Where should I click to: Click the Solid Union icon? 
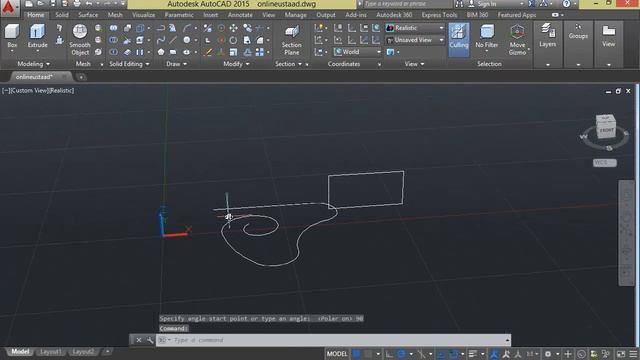tap(113, 28)
